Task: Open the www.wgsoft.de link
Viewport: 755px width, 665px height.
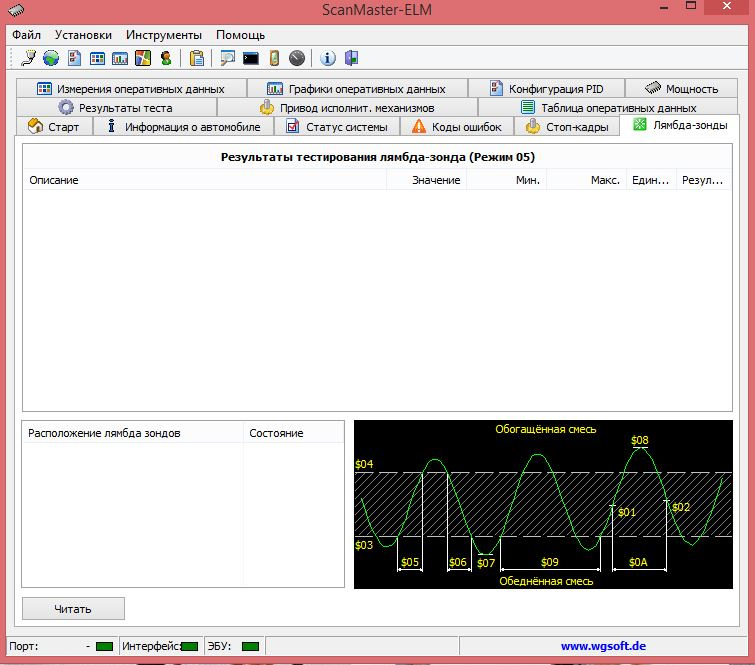Action: point(601,646)
